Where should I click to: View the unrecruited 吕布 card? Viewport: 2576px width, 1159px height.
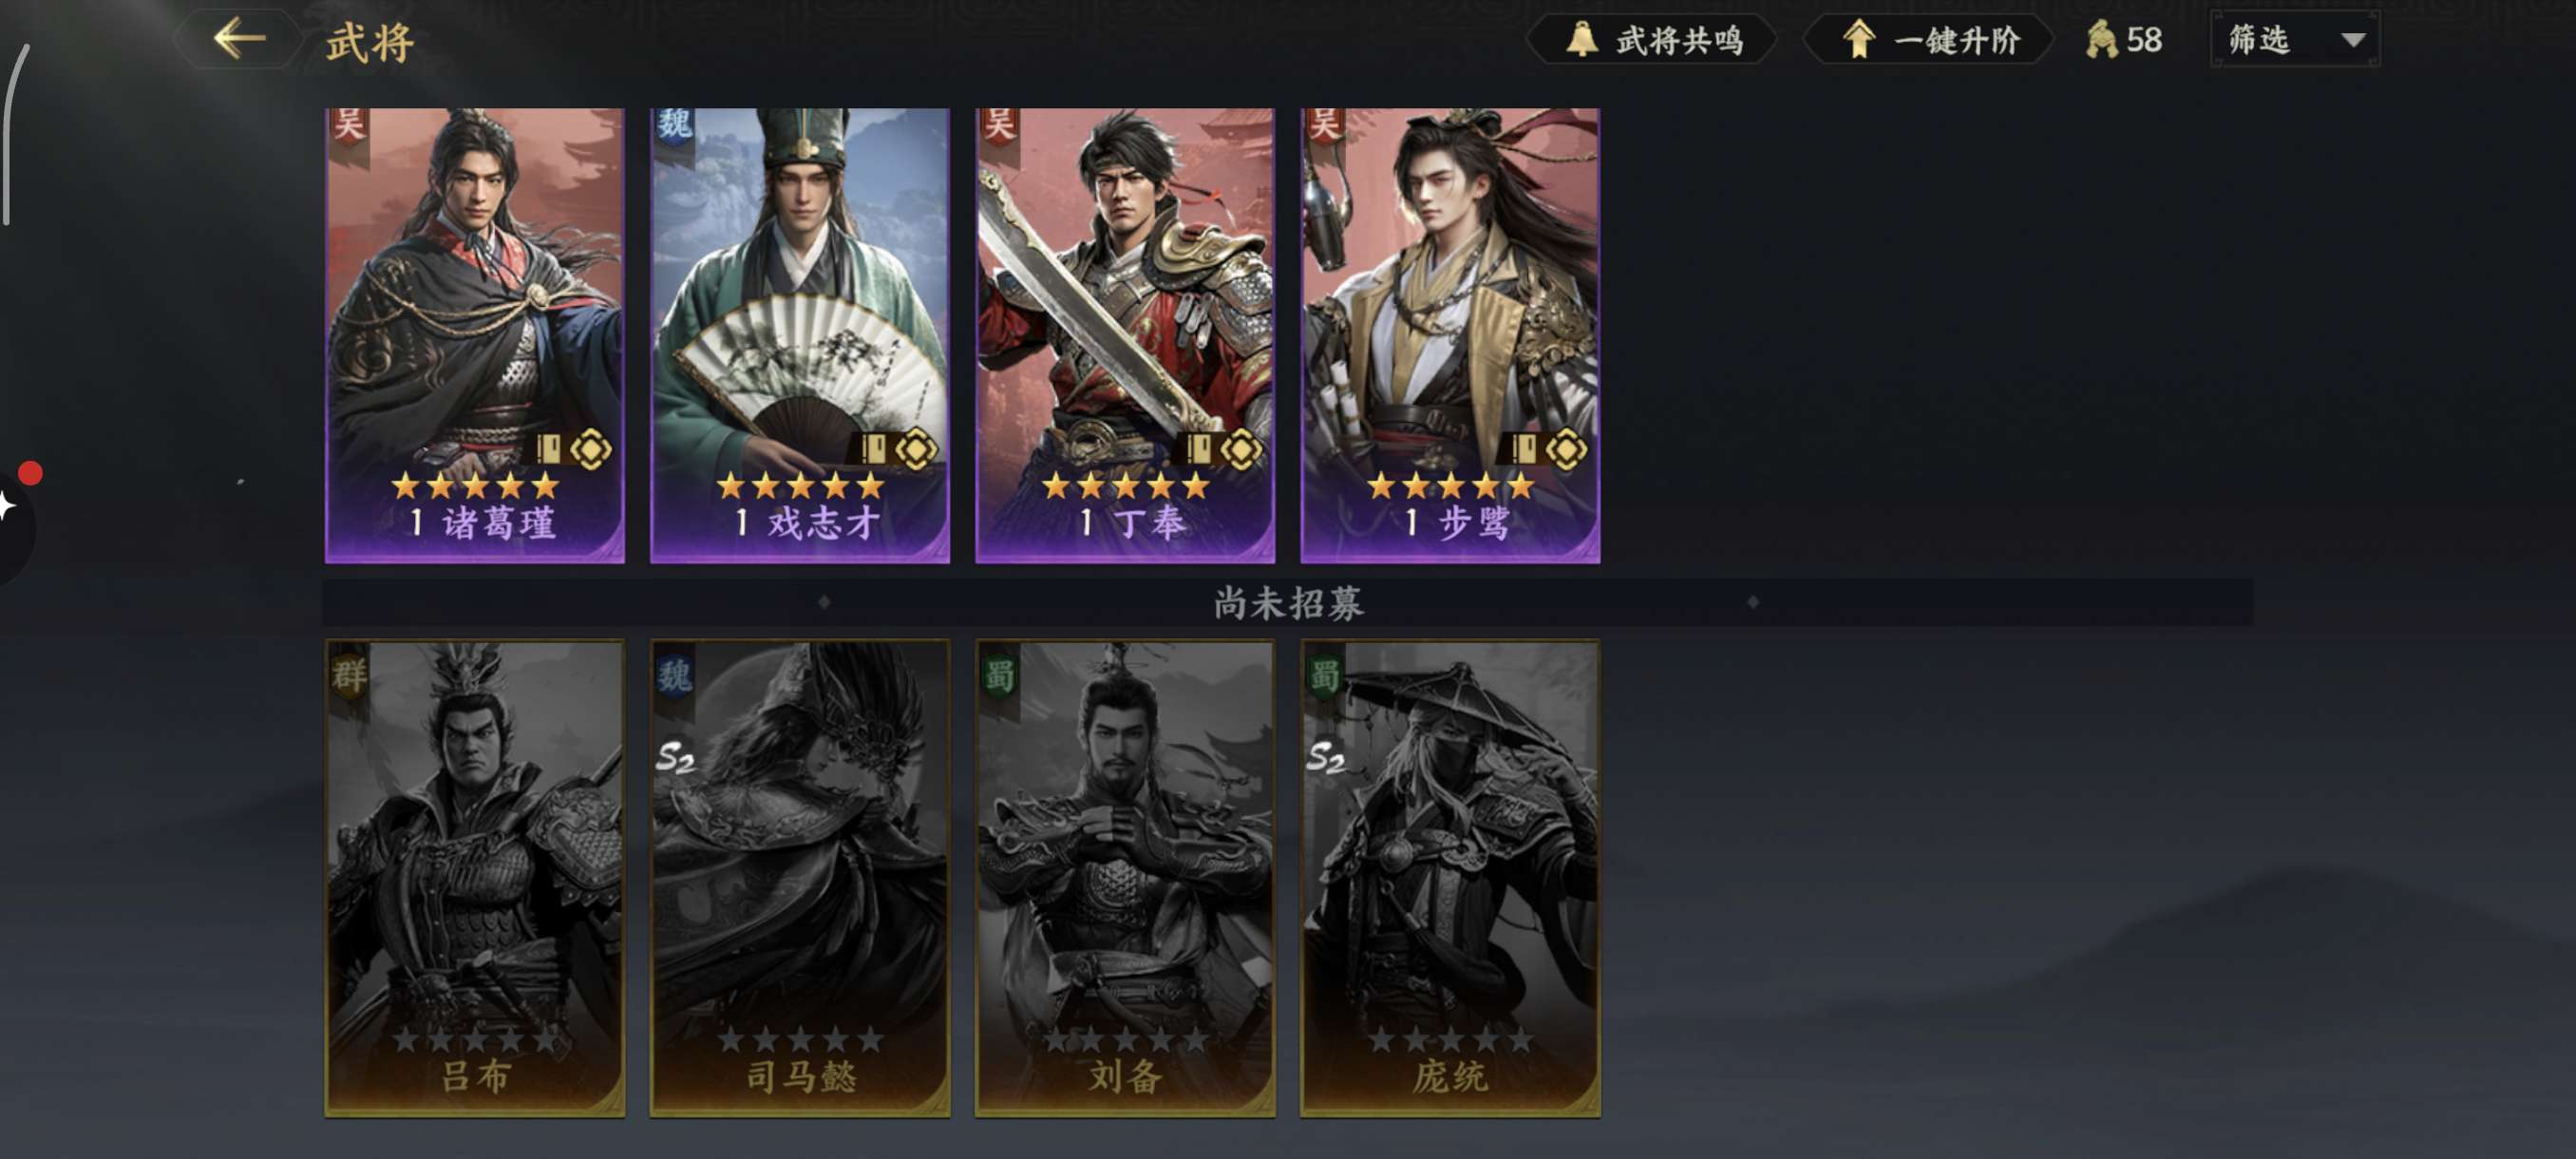(x=475, y=878)
